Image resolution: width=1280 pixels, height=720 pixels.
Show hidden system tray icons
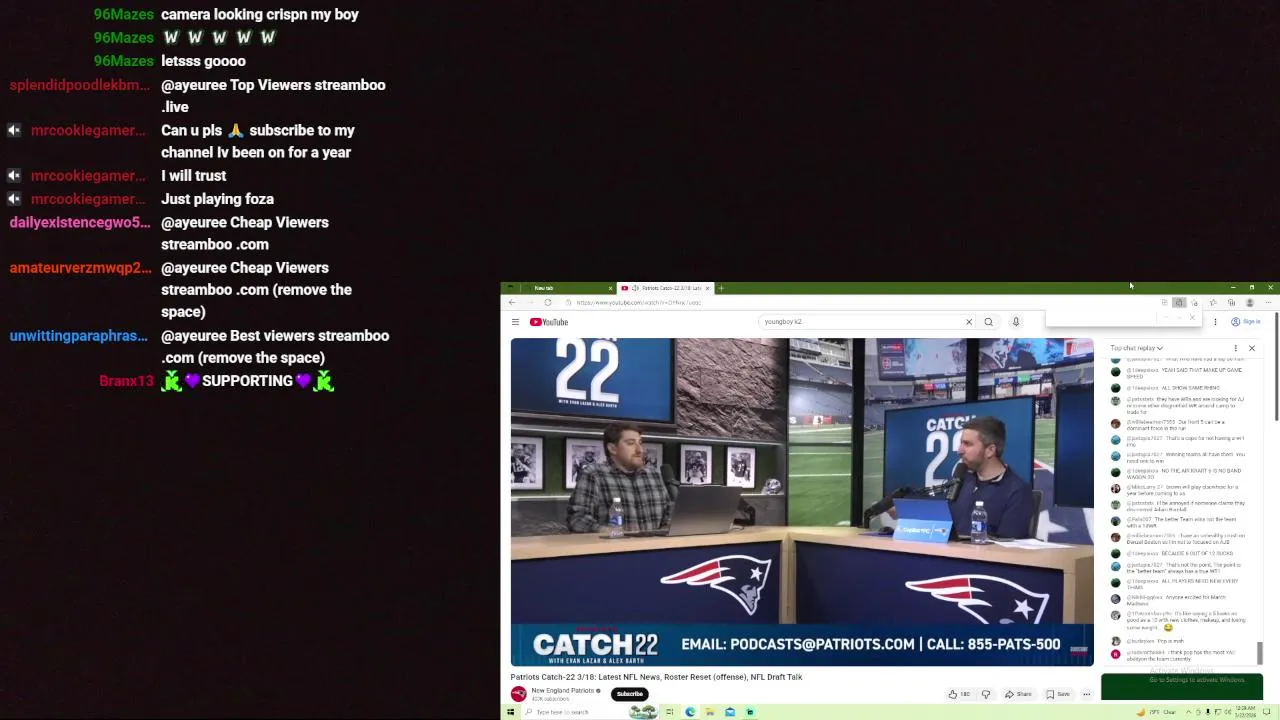click(1187, 712)
